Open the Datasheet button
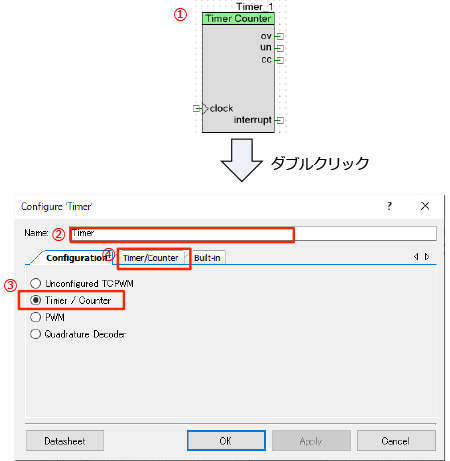 point(65,441)
